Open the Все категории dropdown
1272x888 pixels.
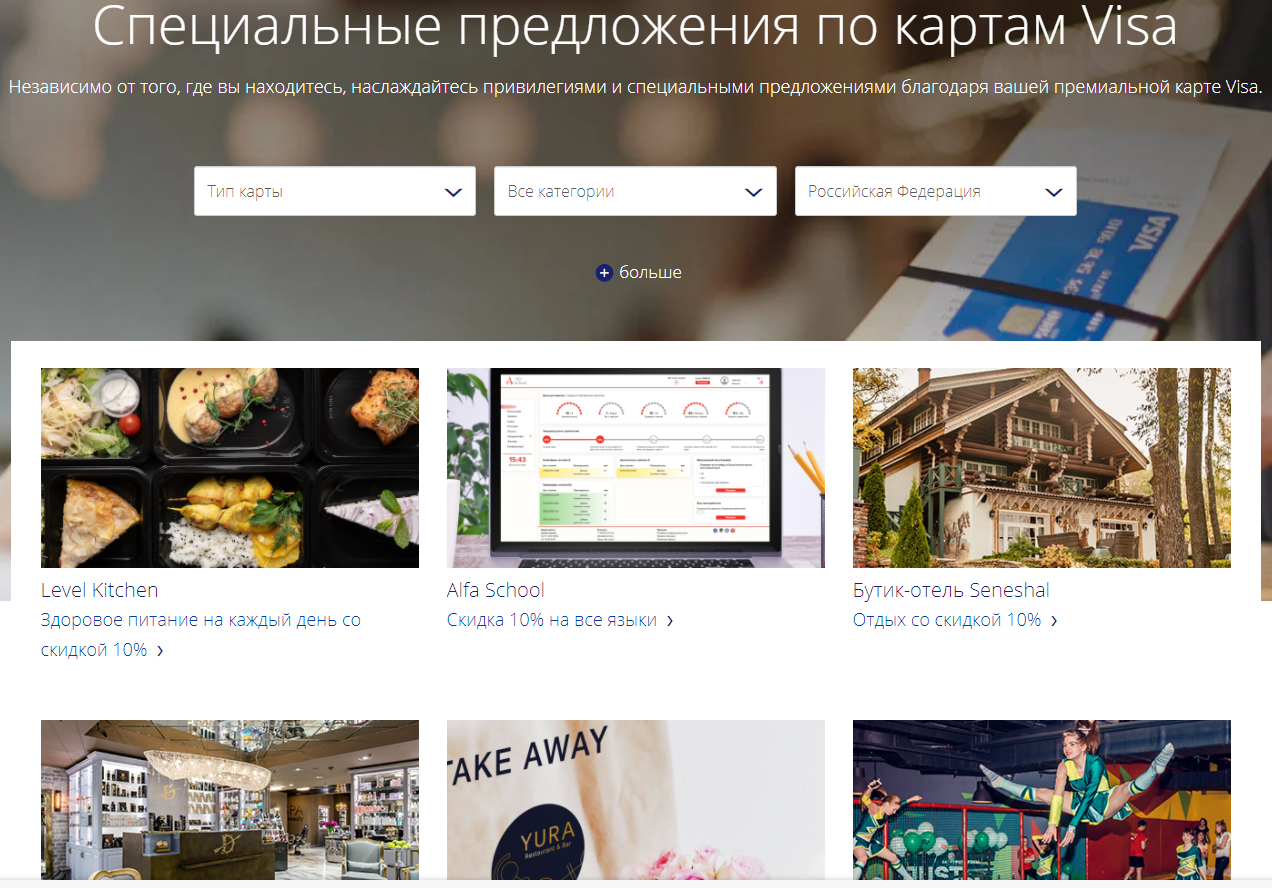point(635,191)
